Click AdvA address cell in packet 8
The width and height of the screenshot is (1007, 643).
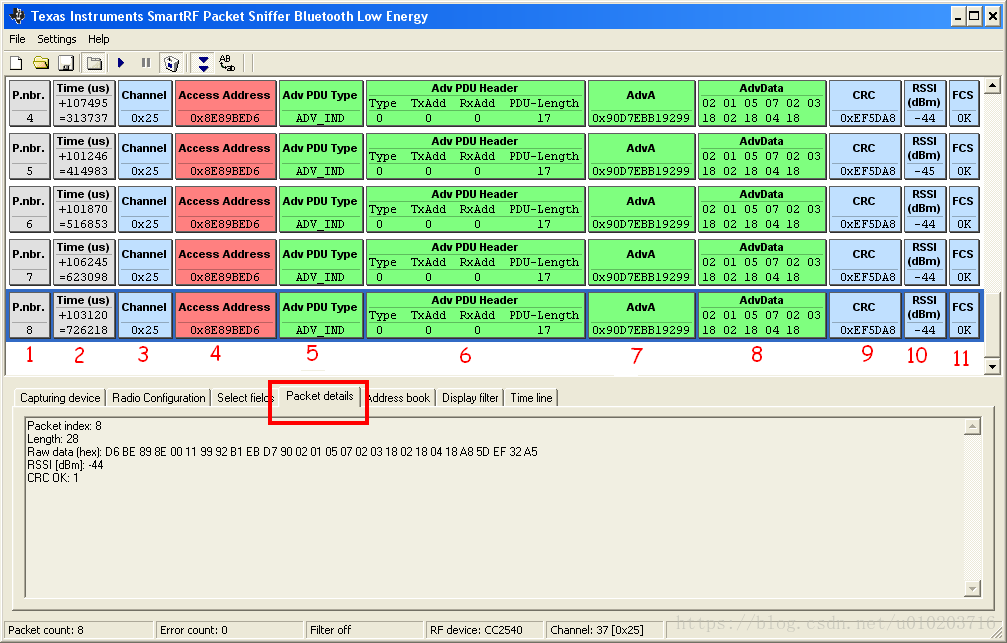(641, 315)
